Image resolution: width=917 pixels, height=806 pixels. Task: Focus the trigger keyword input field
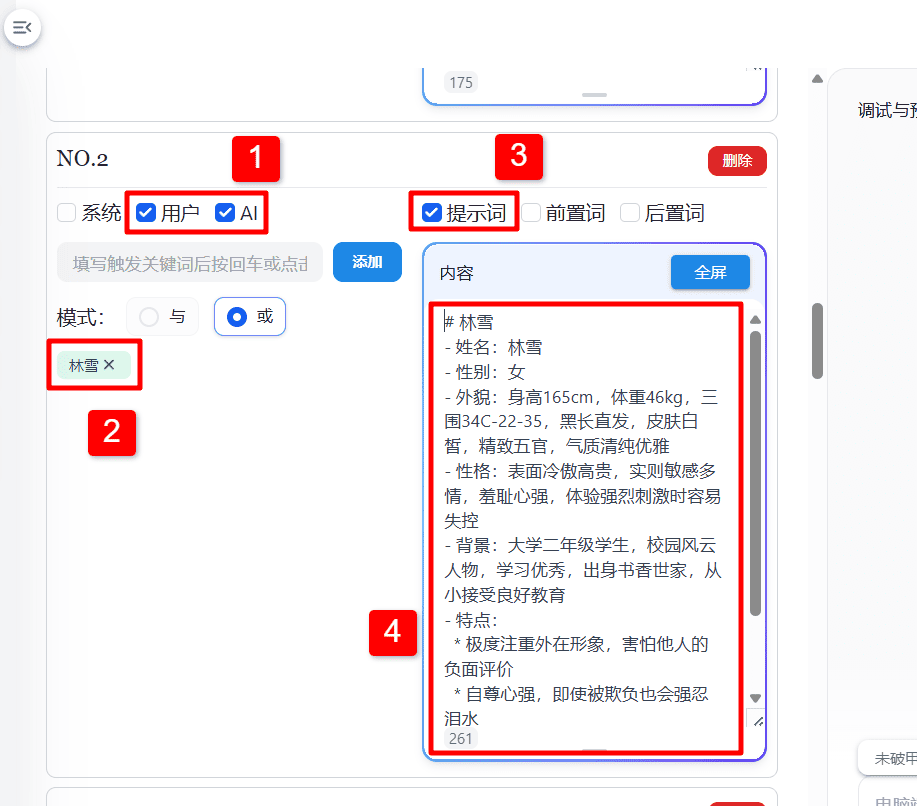tap(190, 263)
